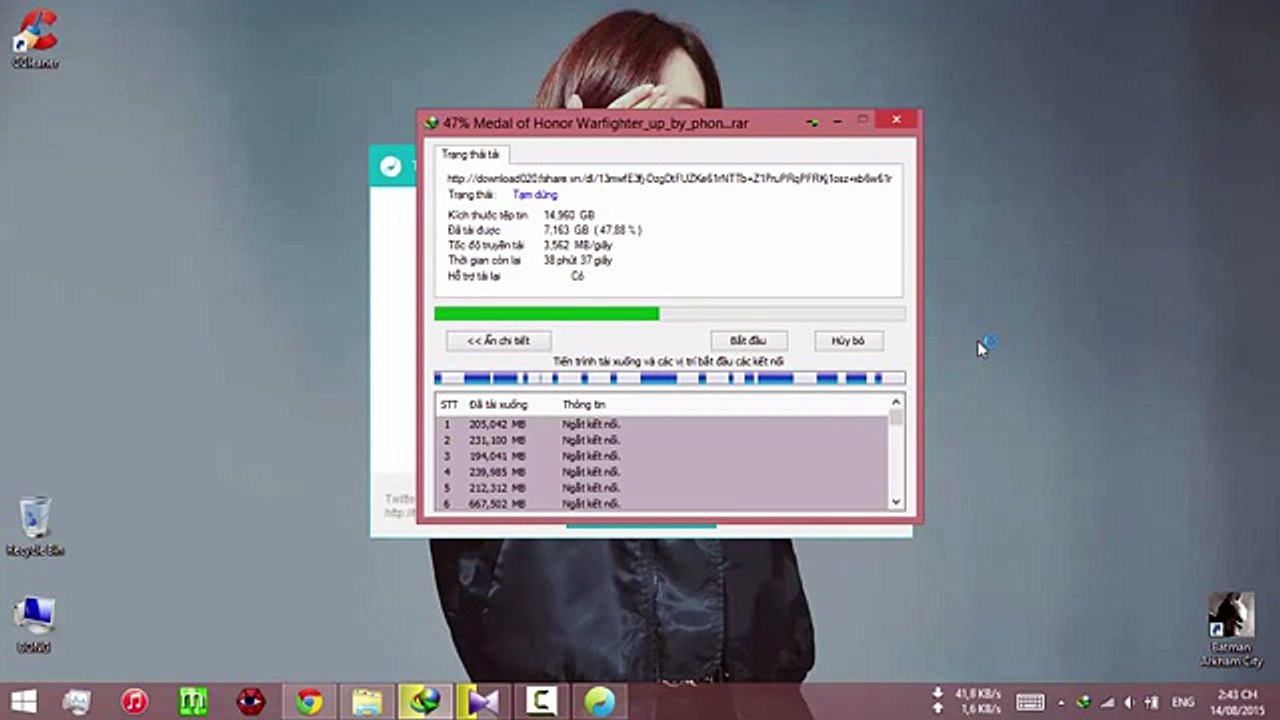Image resolution: width=1280 pixels, height=720 pixels.
Task: Click the IDM title bar icon of the download dialog
Action: tap(431, 122)
